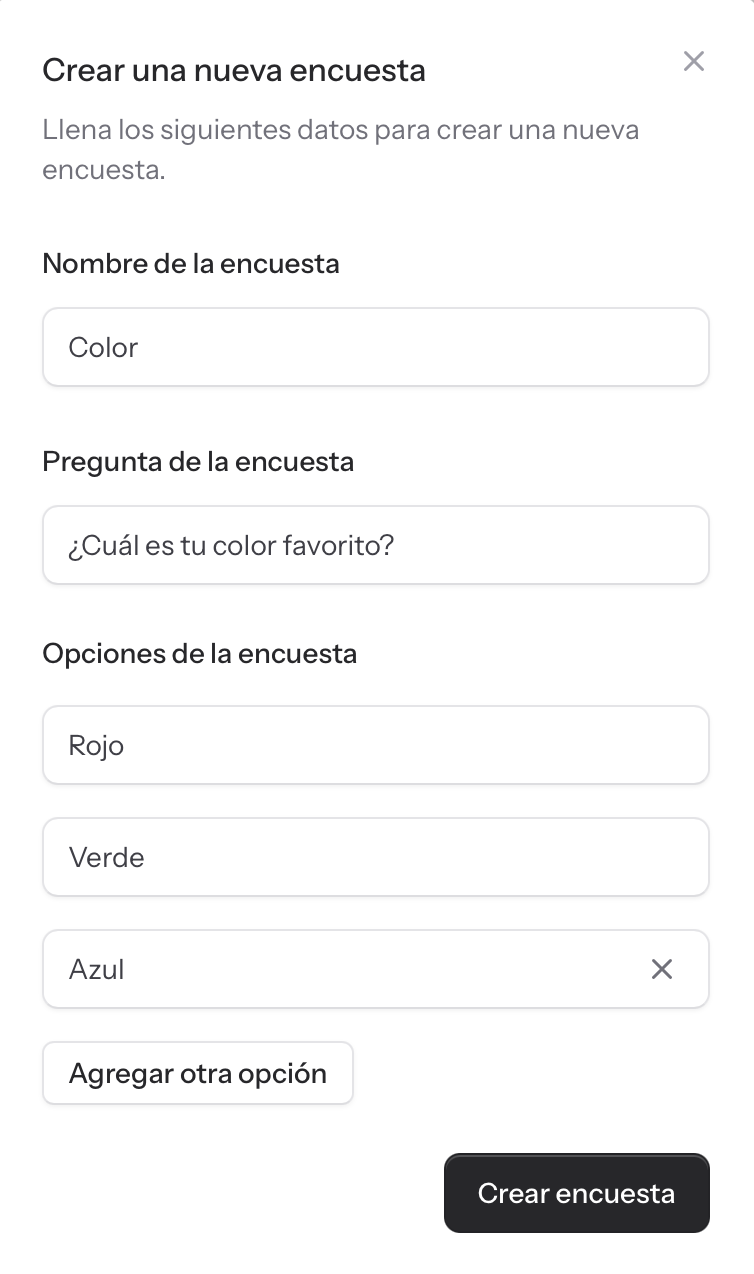Select the Rojo option field
The image size is (754, 1274).
click(x=376, y=745)
